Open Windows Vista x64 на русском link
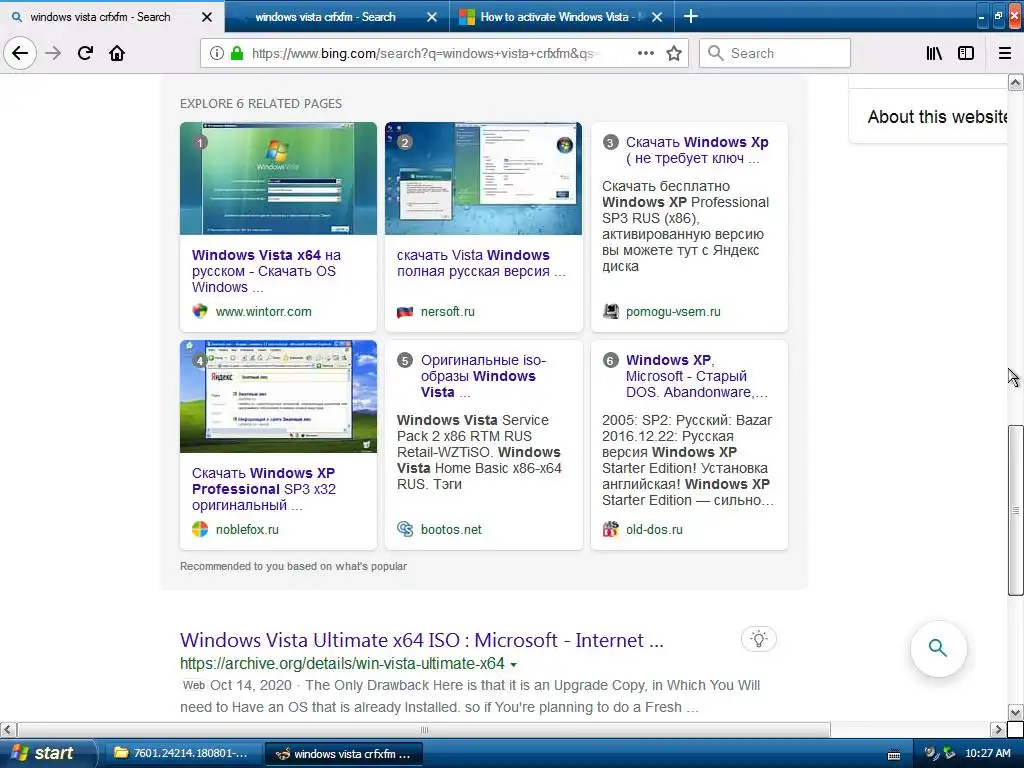The height and width of the screenshot is (768, 1024). point(266,271)
